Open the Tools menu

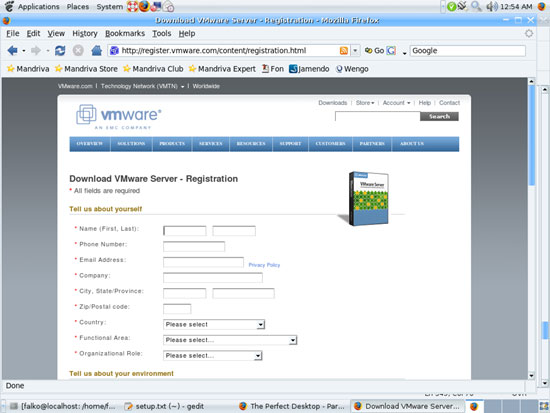(162, 33)
